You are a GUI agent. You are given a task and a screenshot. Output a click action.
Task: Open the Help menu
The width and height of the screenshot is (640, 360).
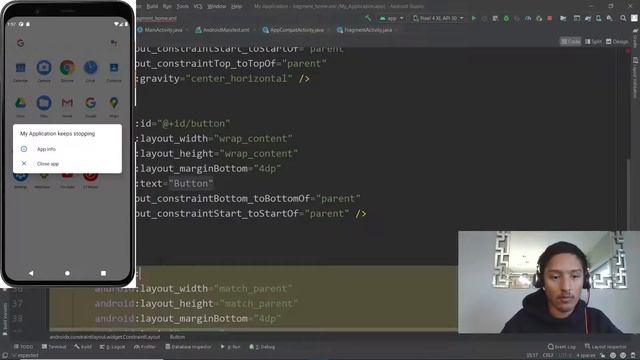point(237,7)
